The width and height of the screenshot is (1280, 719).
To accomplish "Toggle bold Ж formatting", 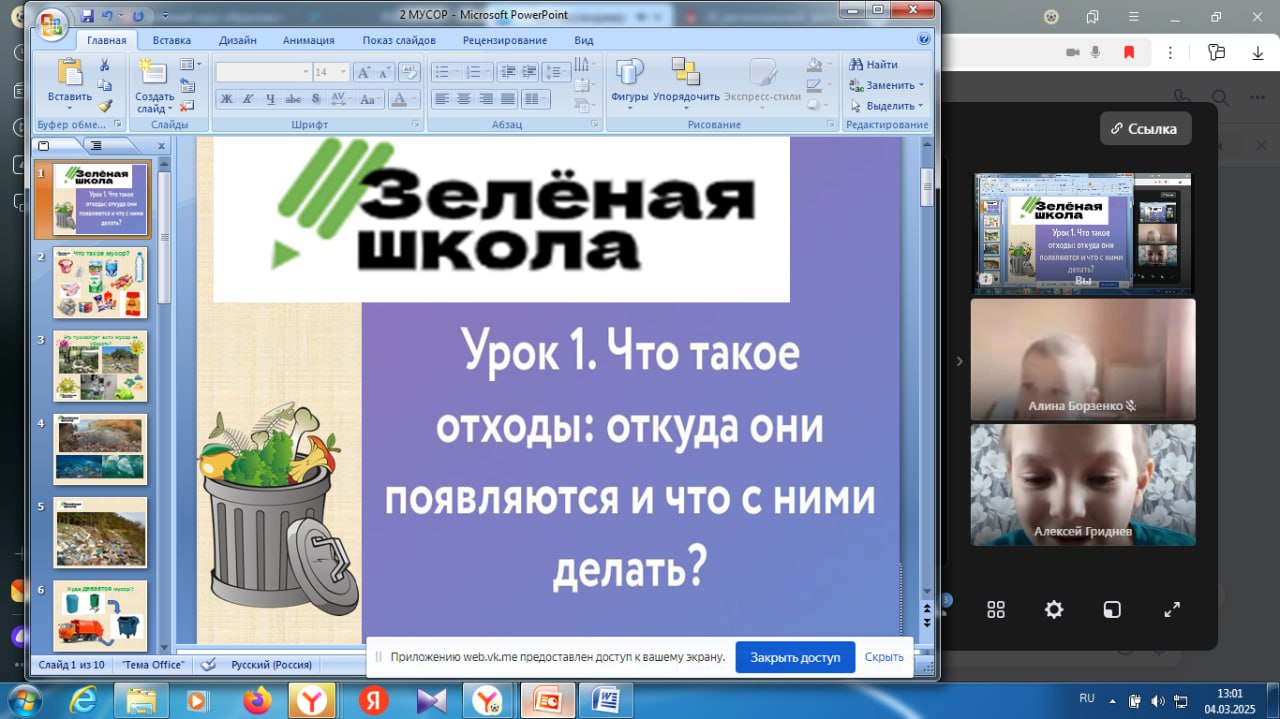I will pyautogui.click(x=227, y=99).
